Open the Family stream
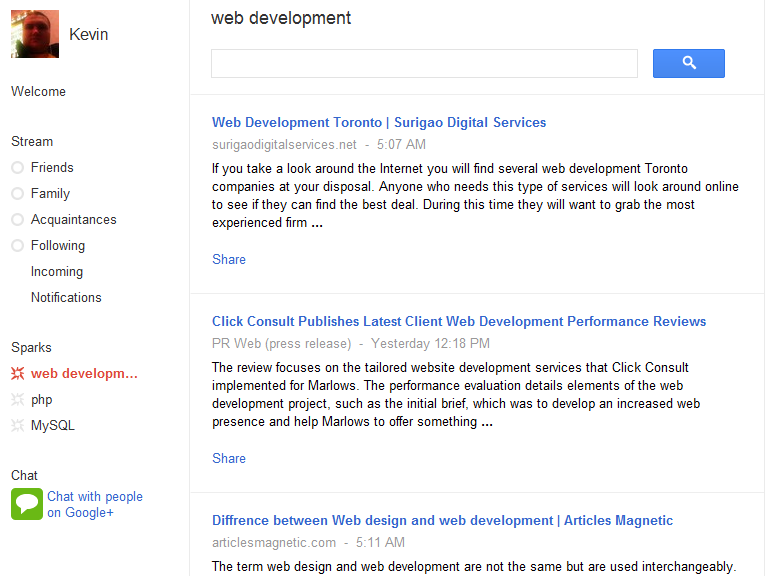This screenshot has height=576, width=776. (50, 193)
